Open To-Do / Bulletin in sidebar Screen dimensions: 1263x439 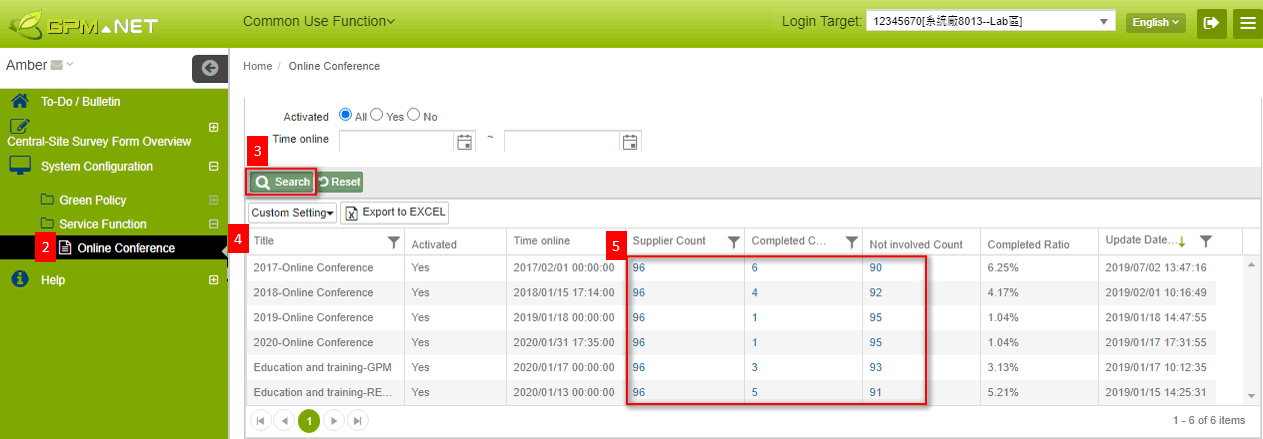coord(80,102)
